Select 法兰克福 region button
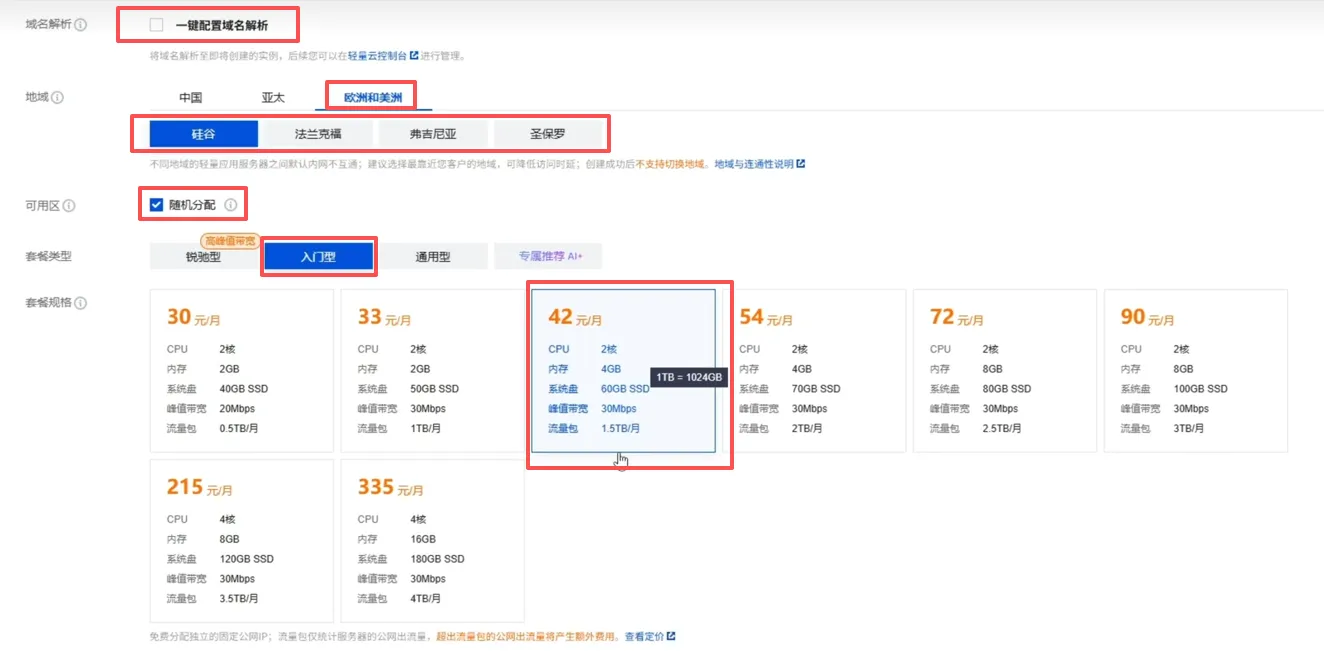1324x651 pixels. [318, 134]
